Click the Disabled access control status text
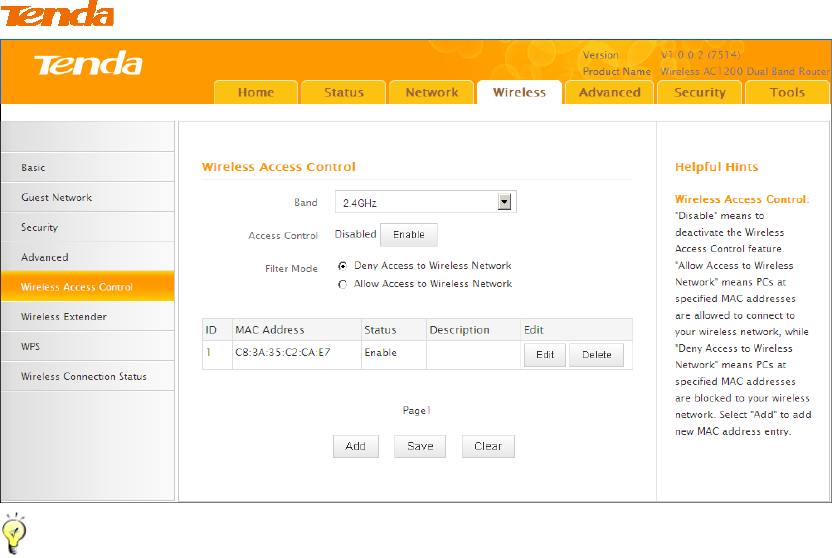832x558 pixels. (356, 234)
